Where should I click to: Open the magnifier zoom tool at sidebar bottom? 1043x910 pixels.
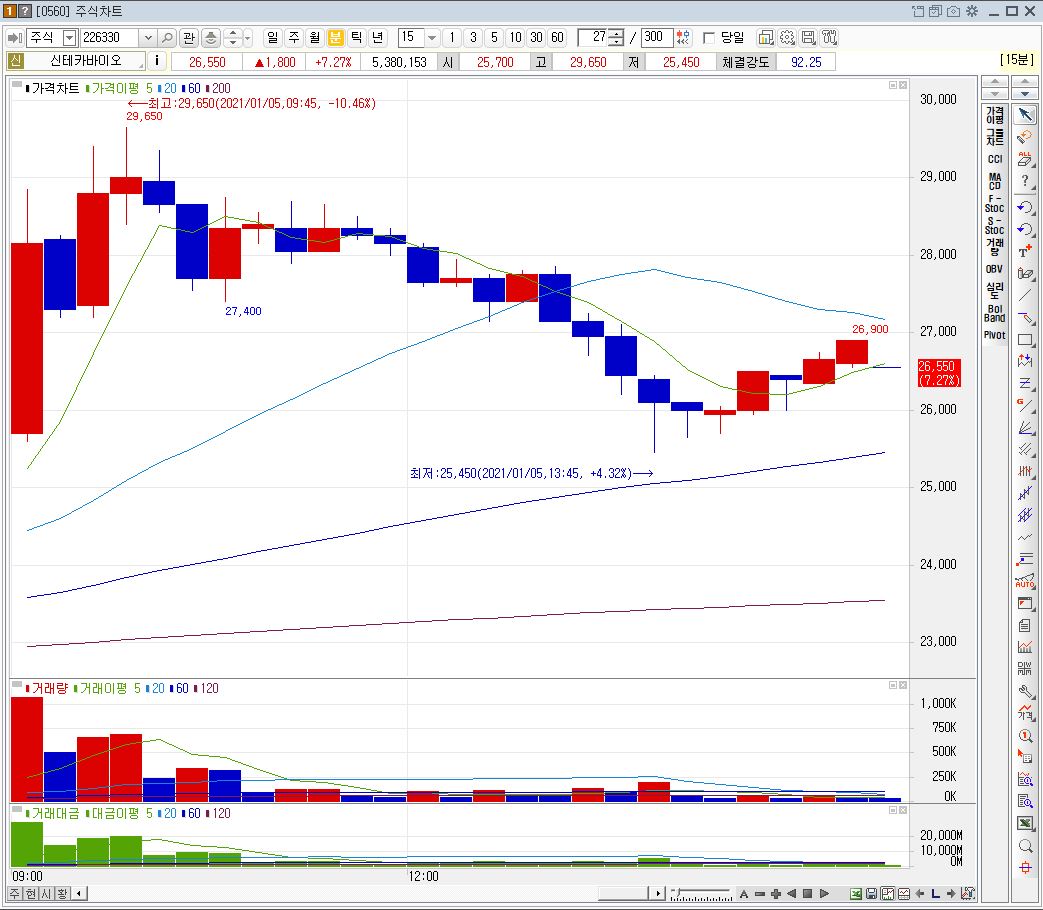coord(1025,846)
